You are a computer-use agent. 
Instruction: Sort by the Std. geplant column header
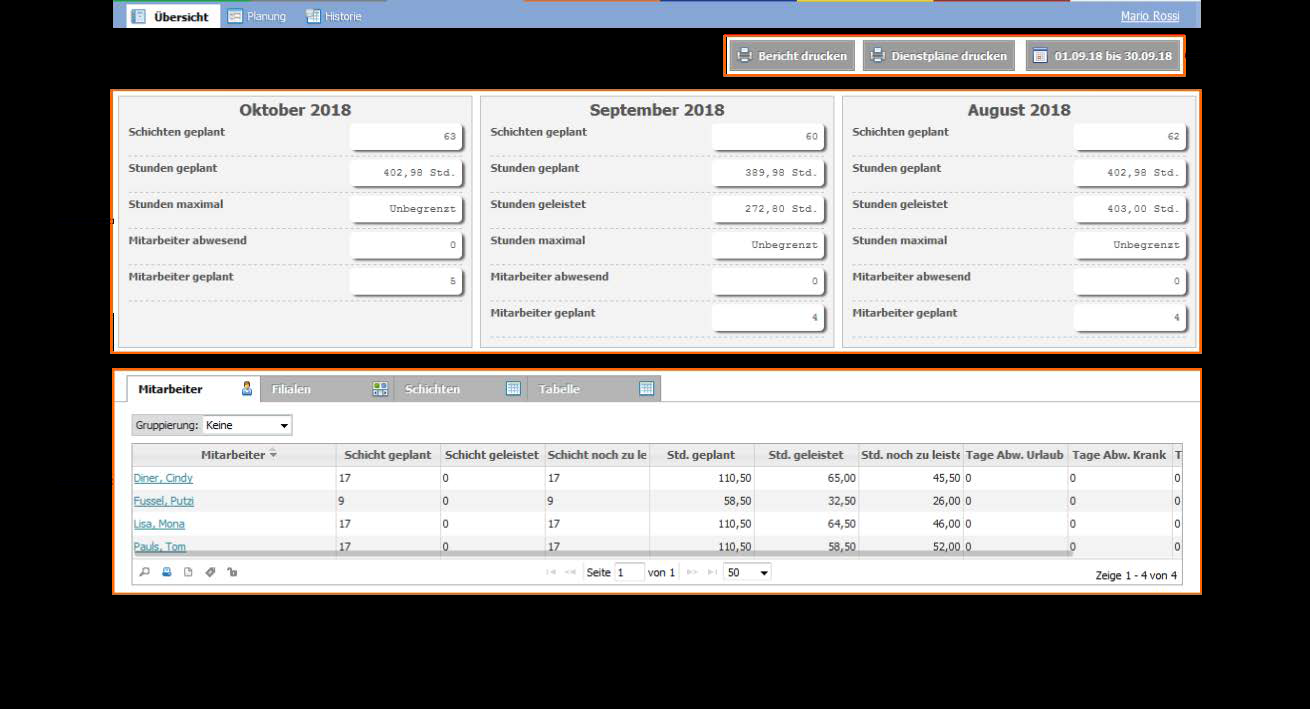[x=702, y=455]
